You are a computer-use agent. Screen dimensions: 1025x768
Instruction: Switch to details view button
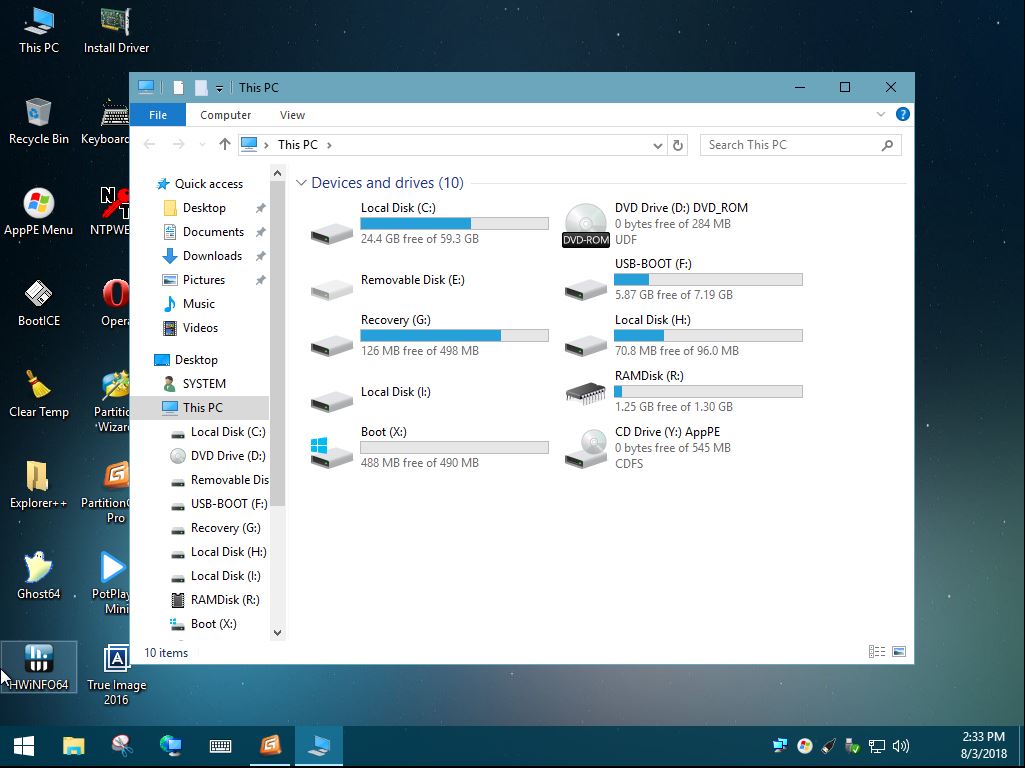point(877,652)
